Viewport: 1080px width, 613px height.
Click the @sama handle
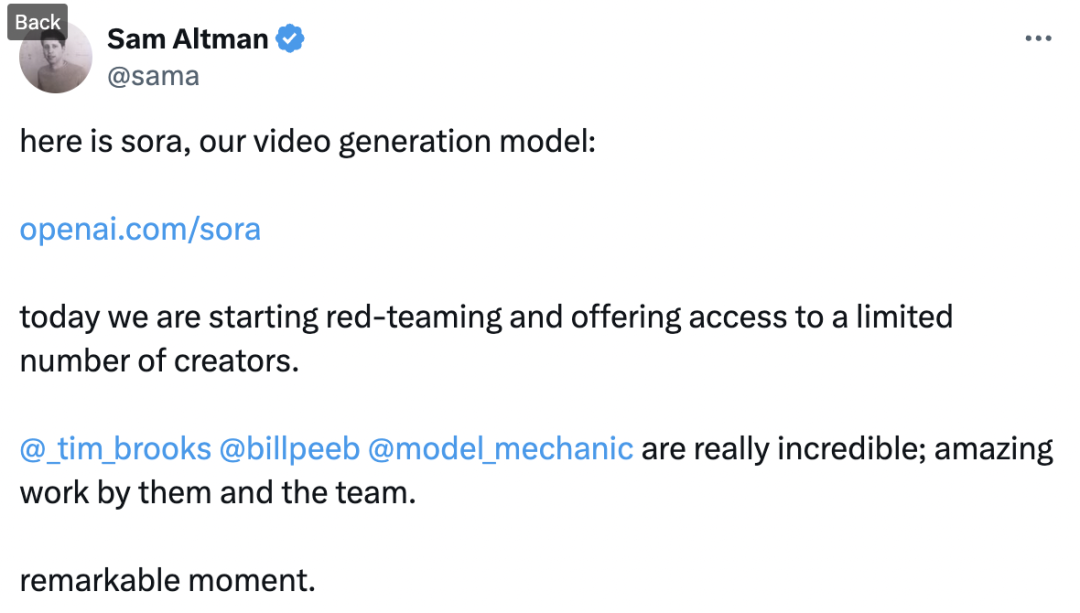(152, 76)
